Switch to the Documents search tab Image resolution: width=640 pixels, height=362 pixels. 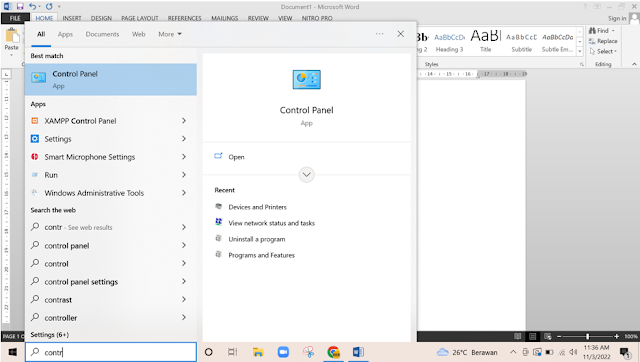tap(102, 34)
